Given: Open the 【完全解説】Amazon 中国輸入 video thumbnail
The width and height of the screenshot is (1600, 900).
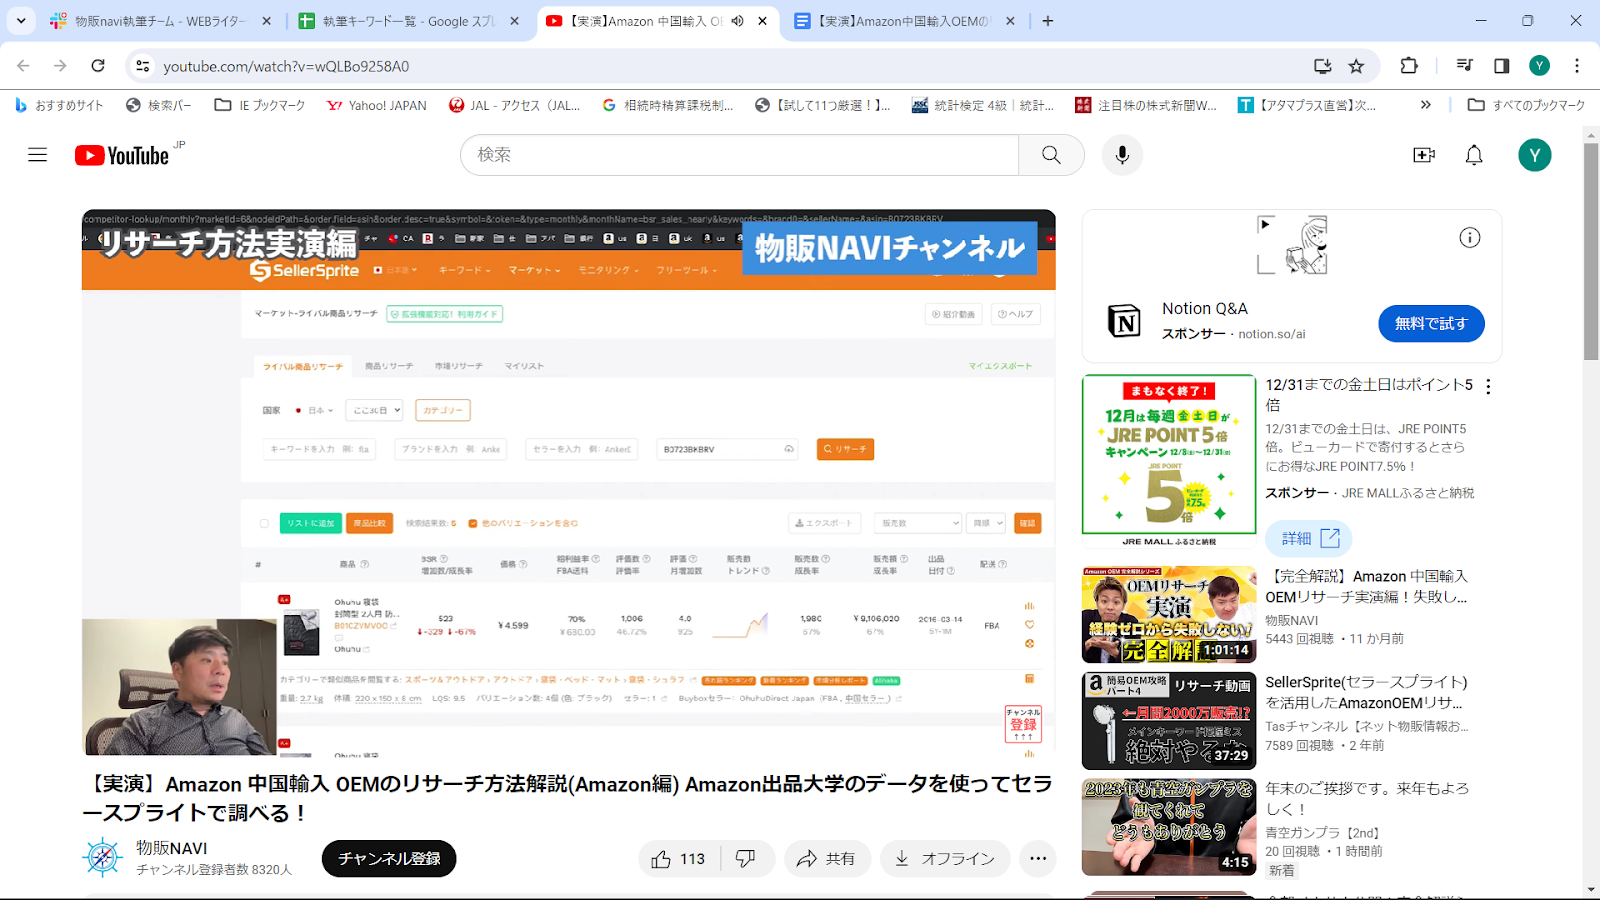Looking at the screenshot, I should (1169, 615).
